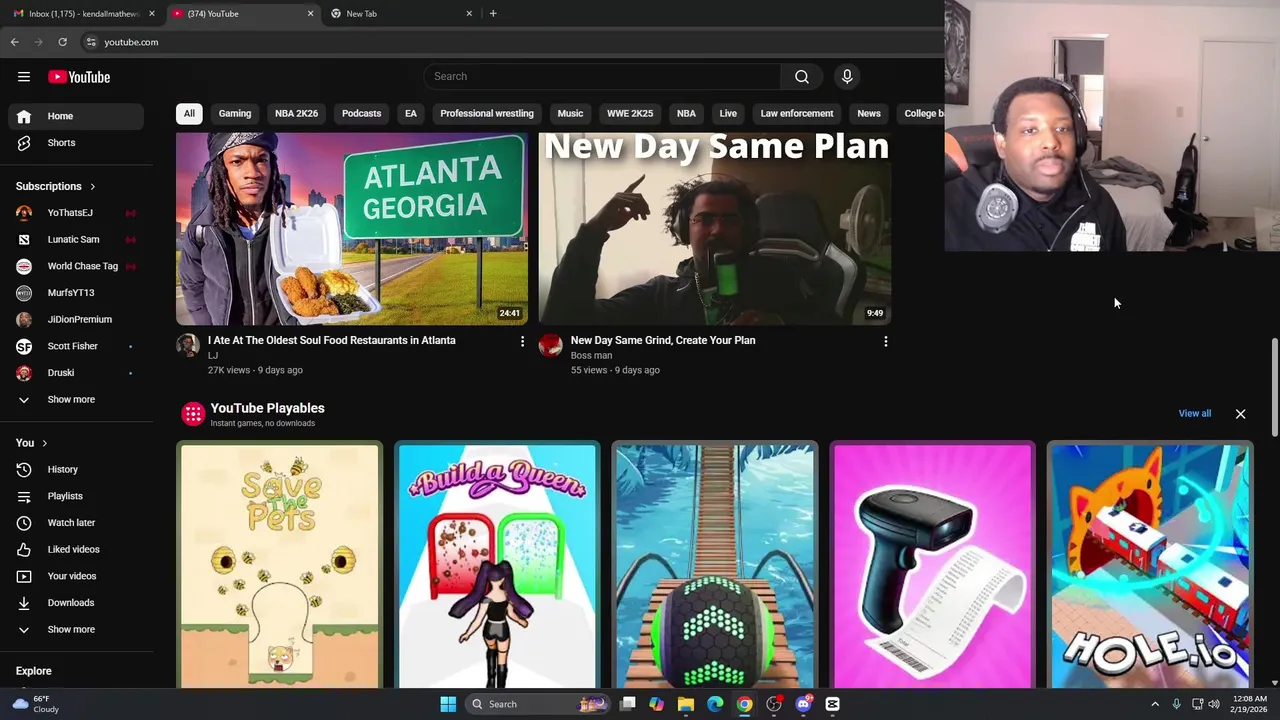Open Google Chrome from the taskbar

click(745, 704)
